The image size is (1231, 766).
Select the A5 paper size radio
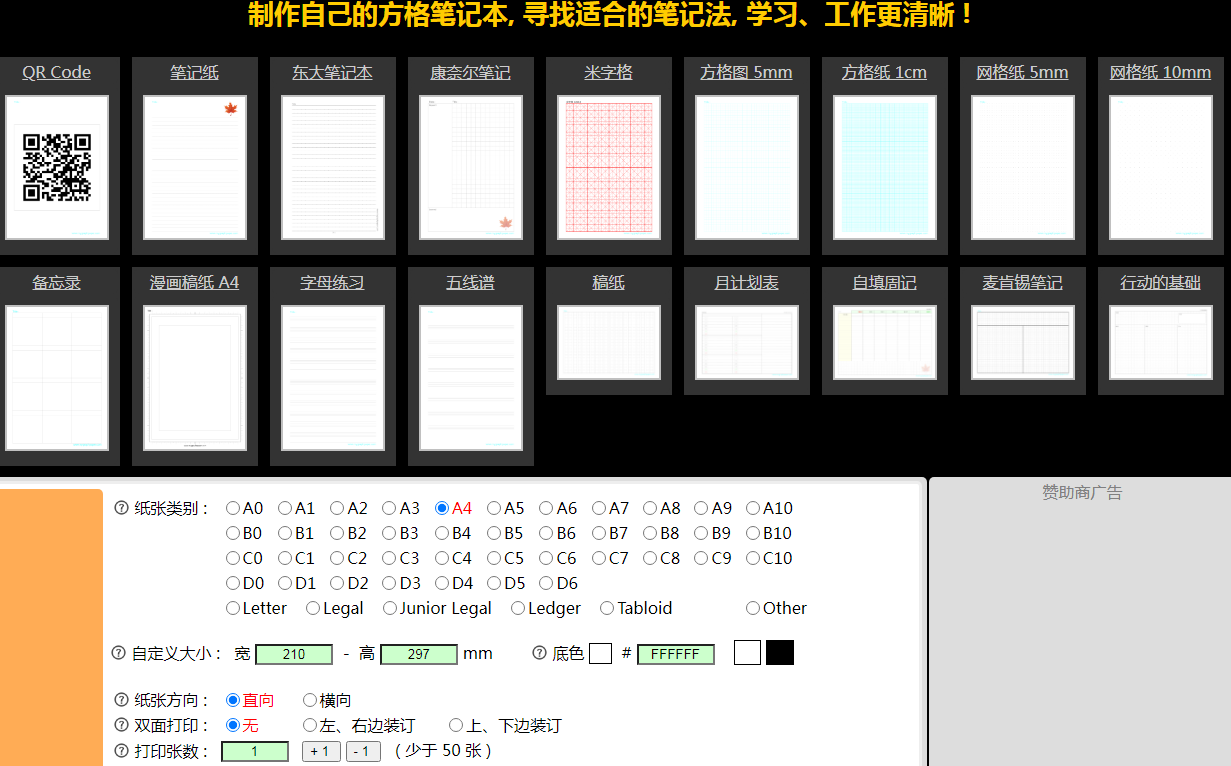pyautogui.click(x=494, y=508)
